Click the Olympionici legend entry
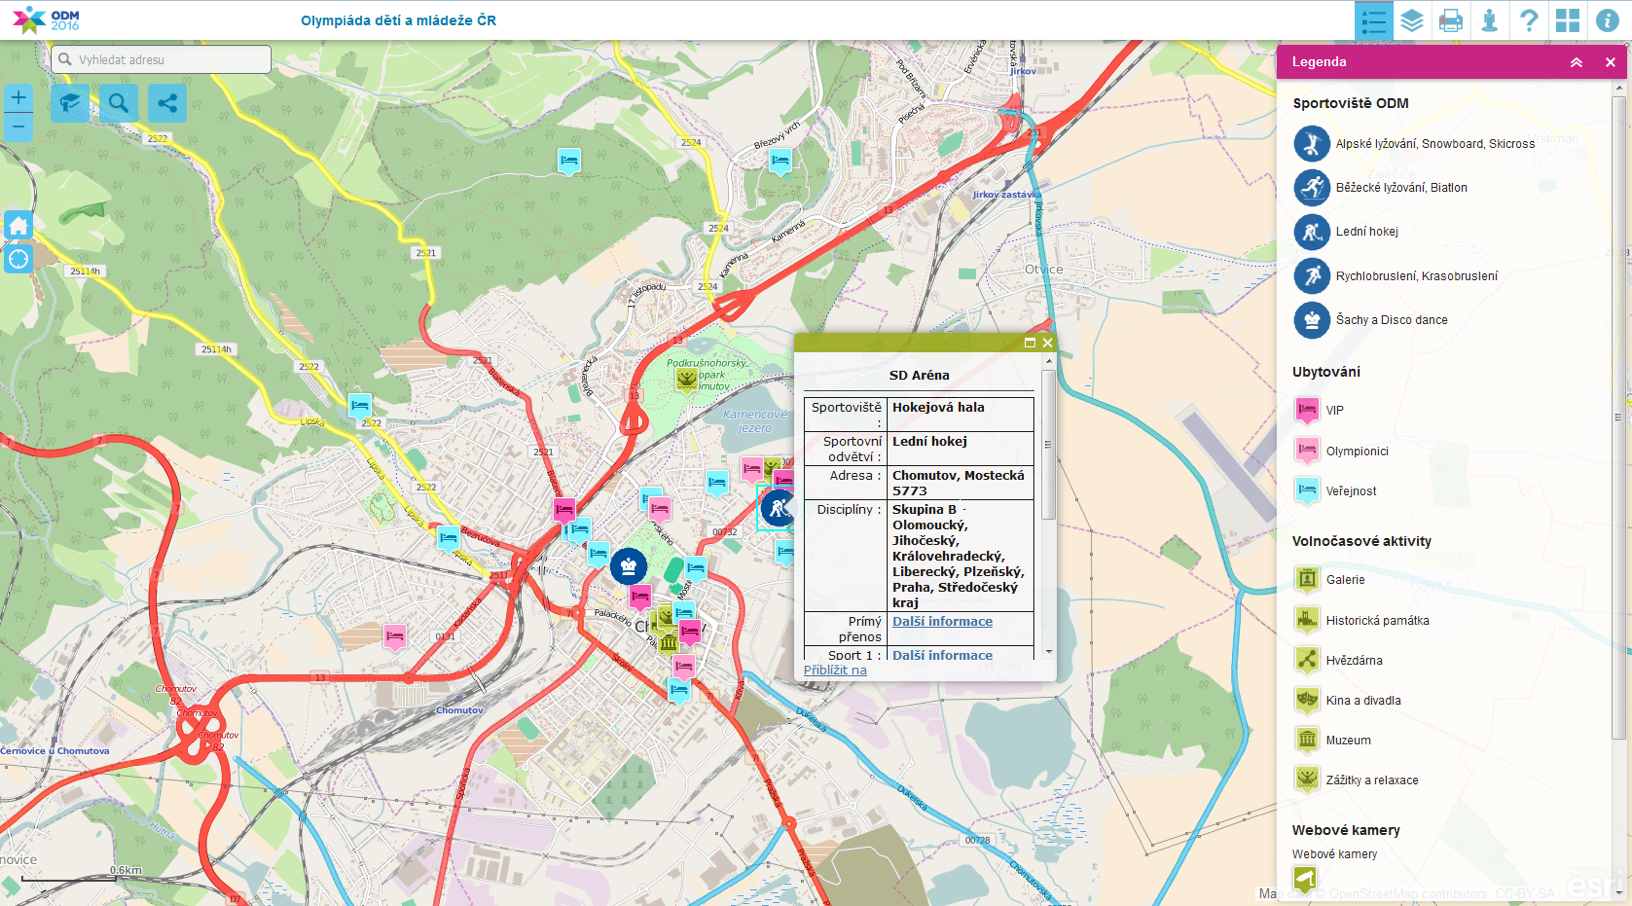 coord(1341,451)
